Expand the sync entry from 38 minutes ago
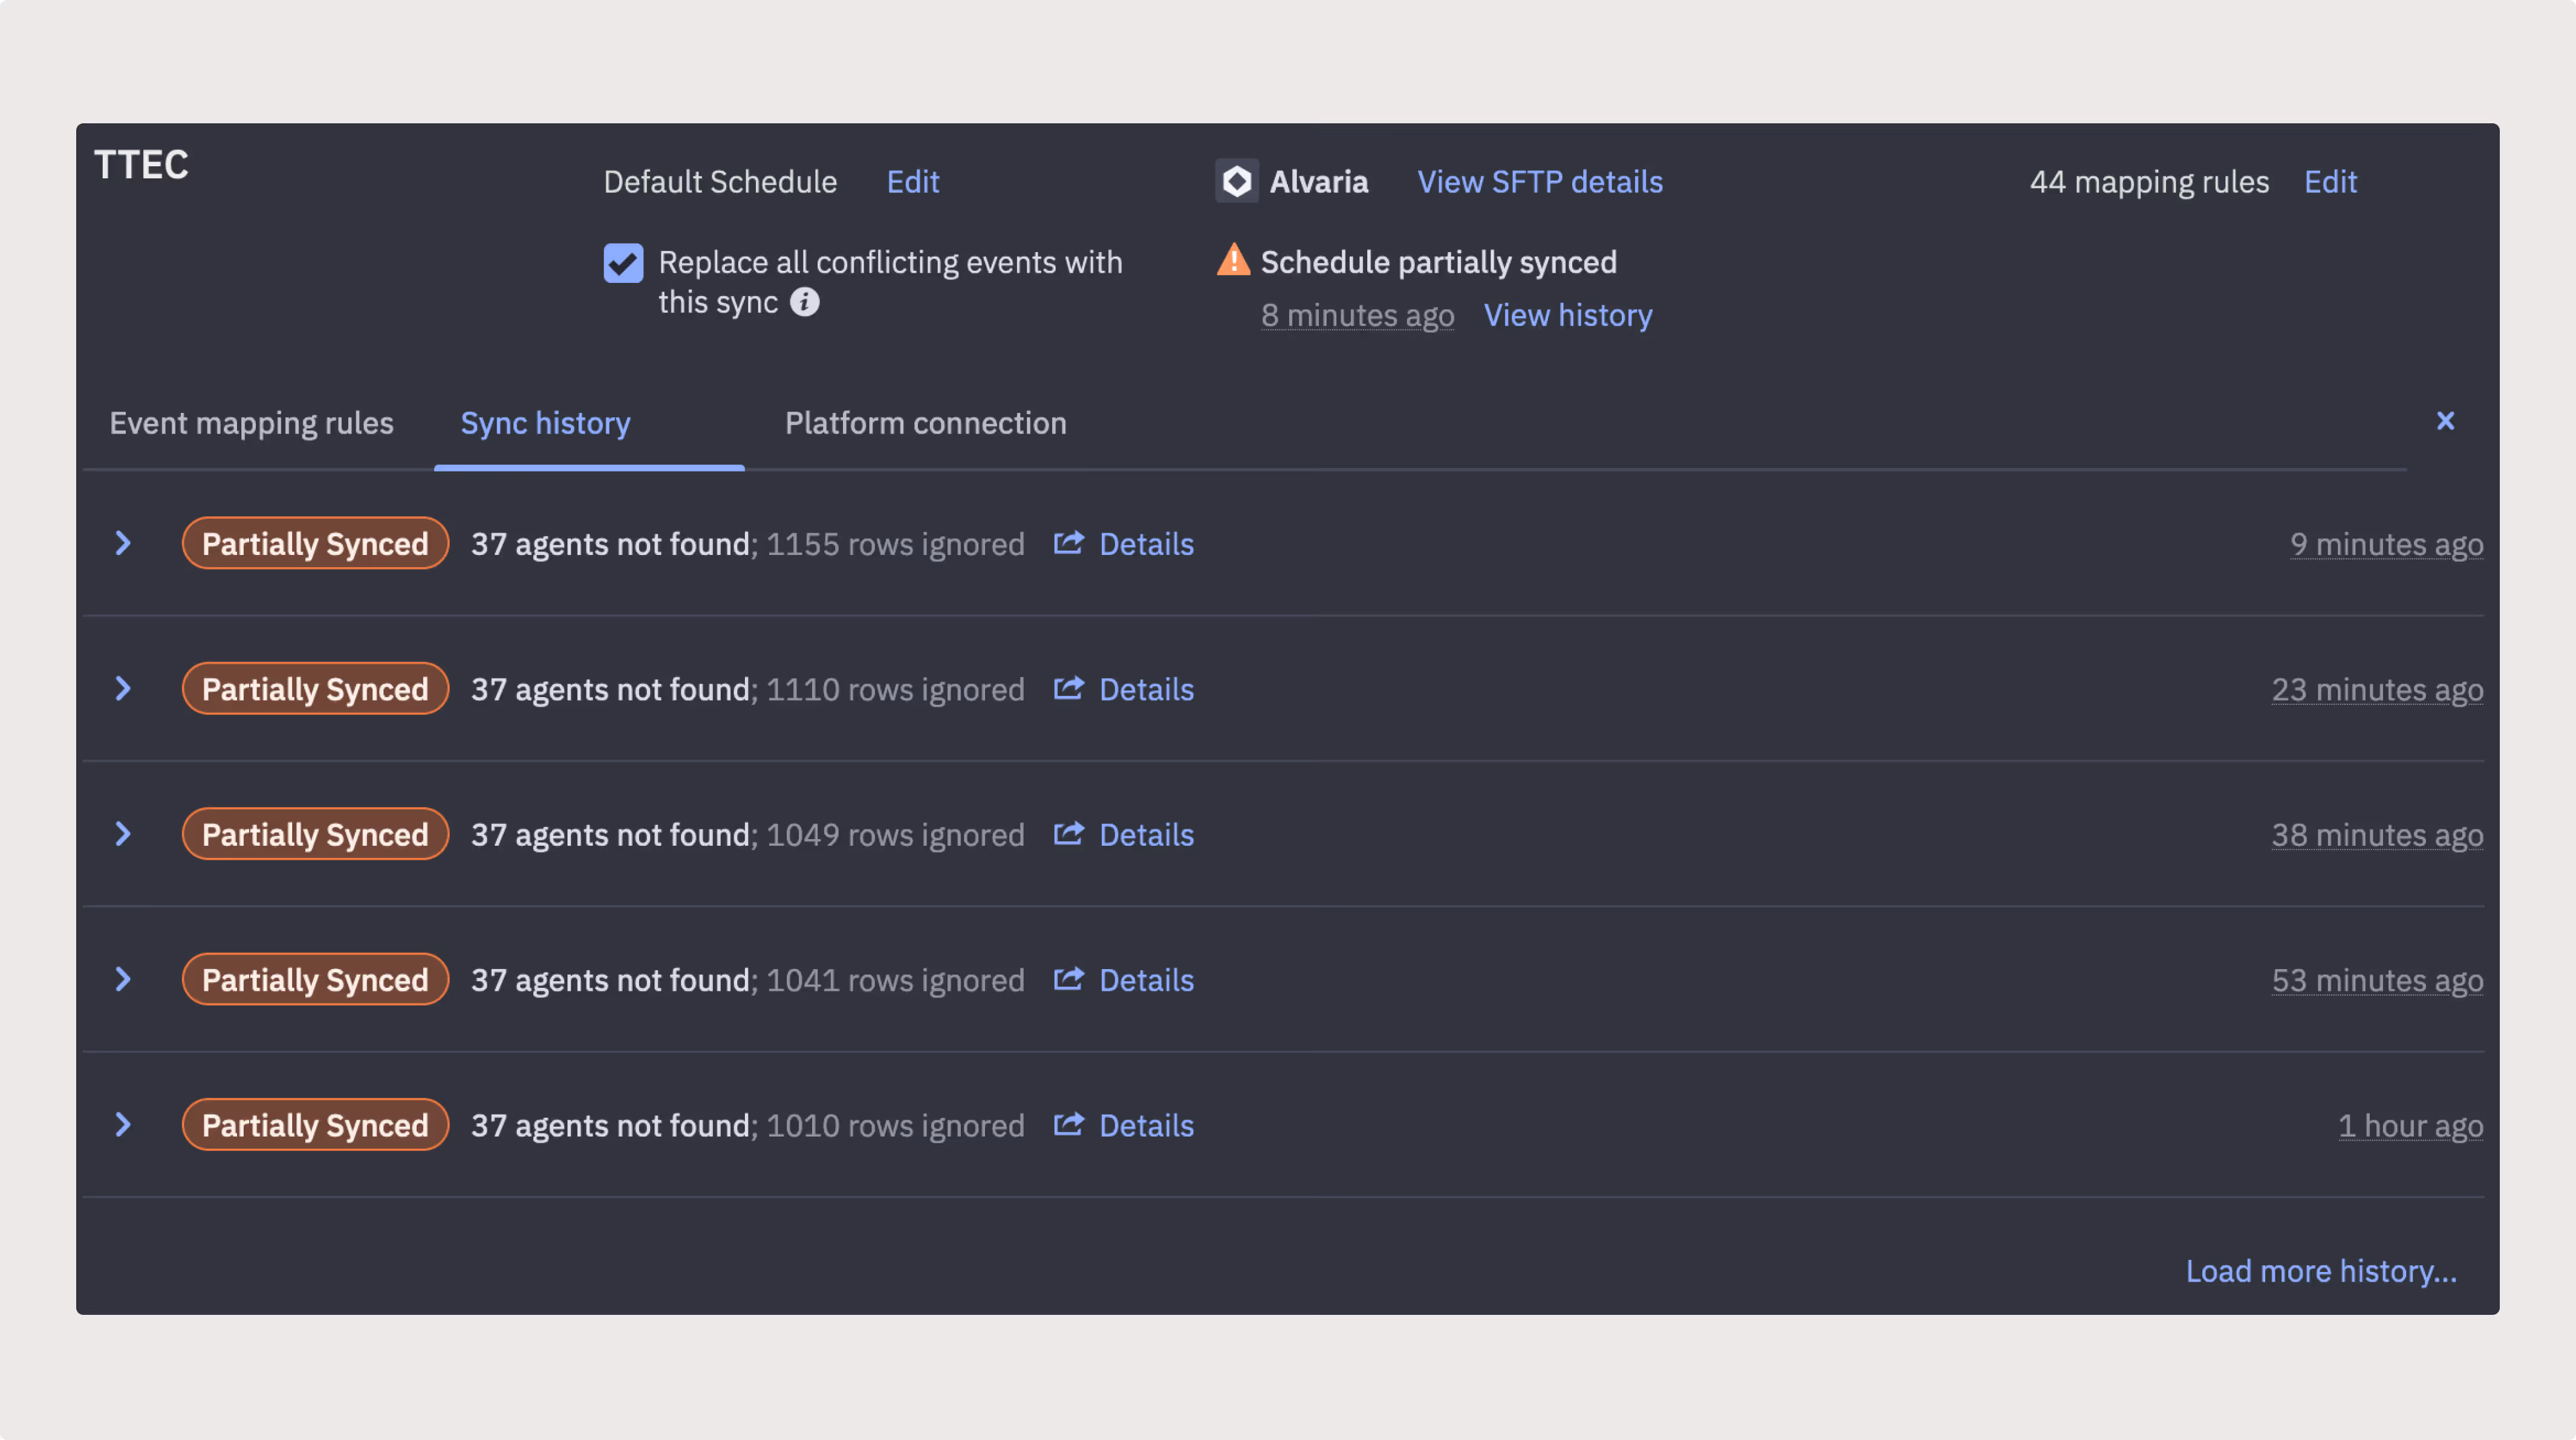Screen dimensions: 2576x1440 [x=123, y=833]
